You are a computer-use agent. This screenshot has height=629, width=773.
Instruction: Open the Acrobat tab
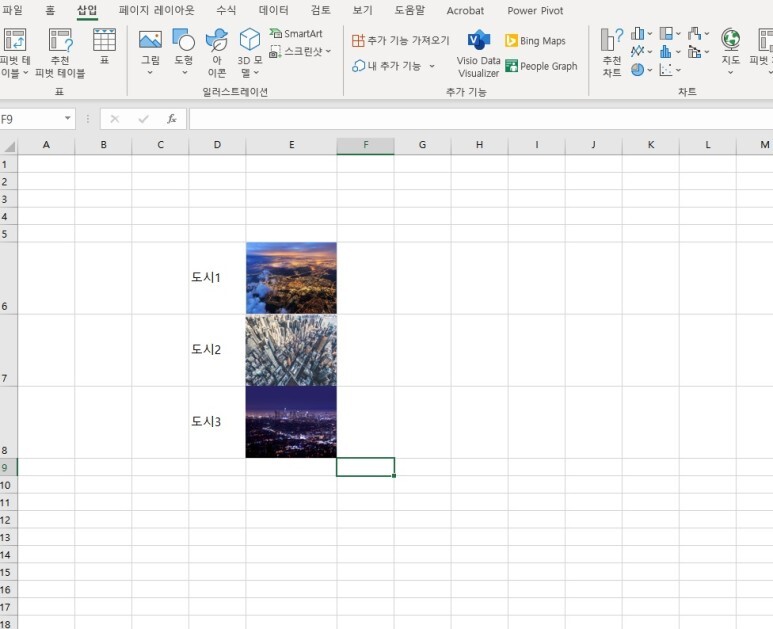pos(465,10)
